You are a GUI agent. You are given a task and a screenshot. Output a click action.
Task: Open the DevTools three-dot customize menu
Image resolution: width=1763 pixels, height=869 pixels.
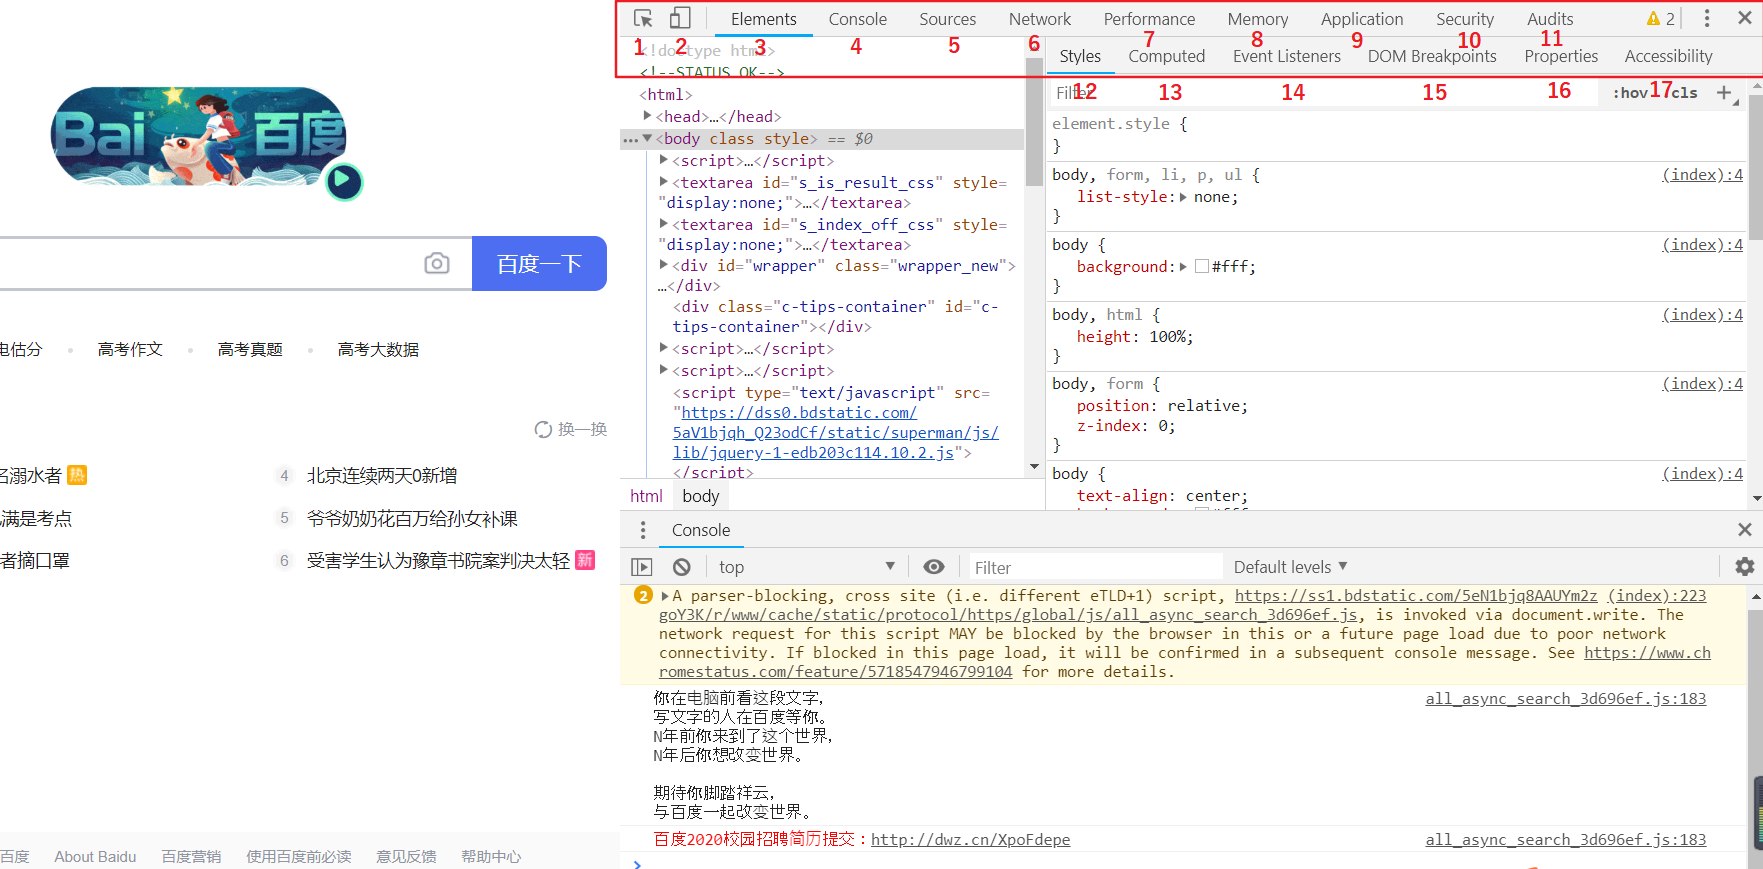click(x=1707, y=18)
